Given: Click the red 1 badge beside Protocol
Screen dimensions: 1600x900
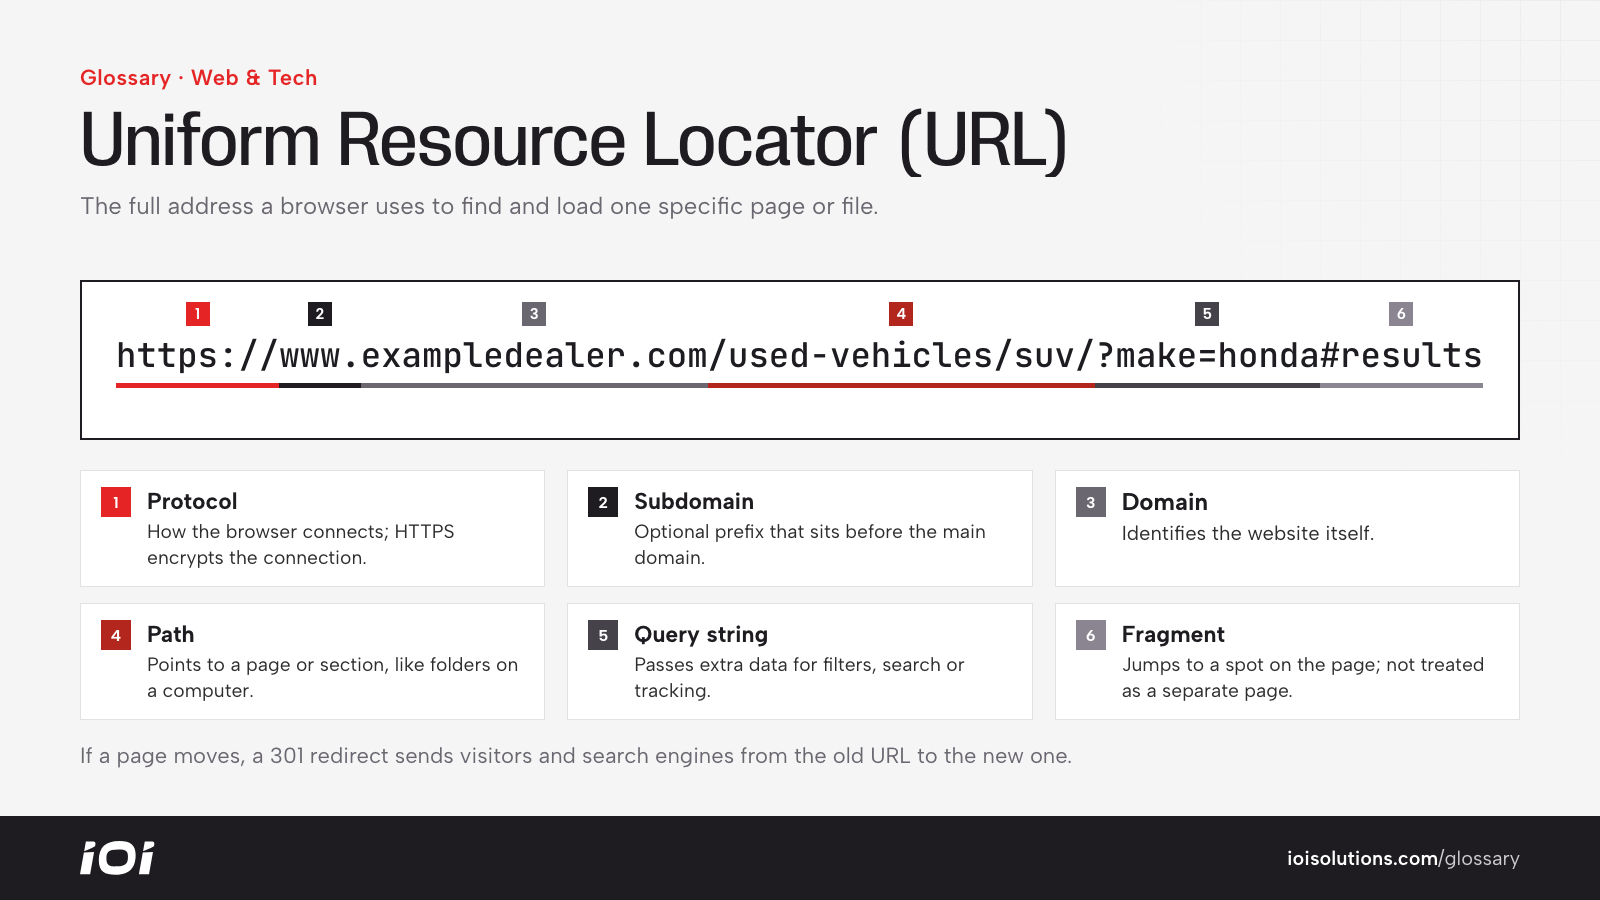Looking at the screenshot, I should (116, 502).
